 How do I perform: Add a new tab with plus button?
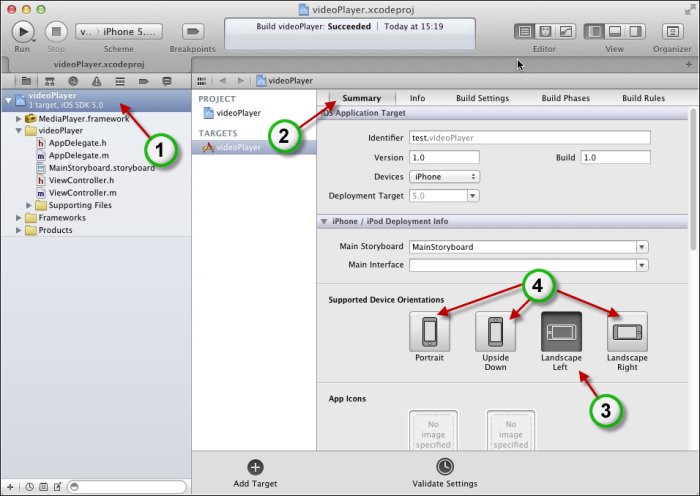[x=689, y=64]
